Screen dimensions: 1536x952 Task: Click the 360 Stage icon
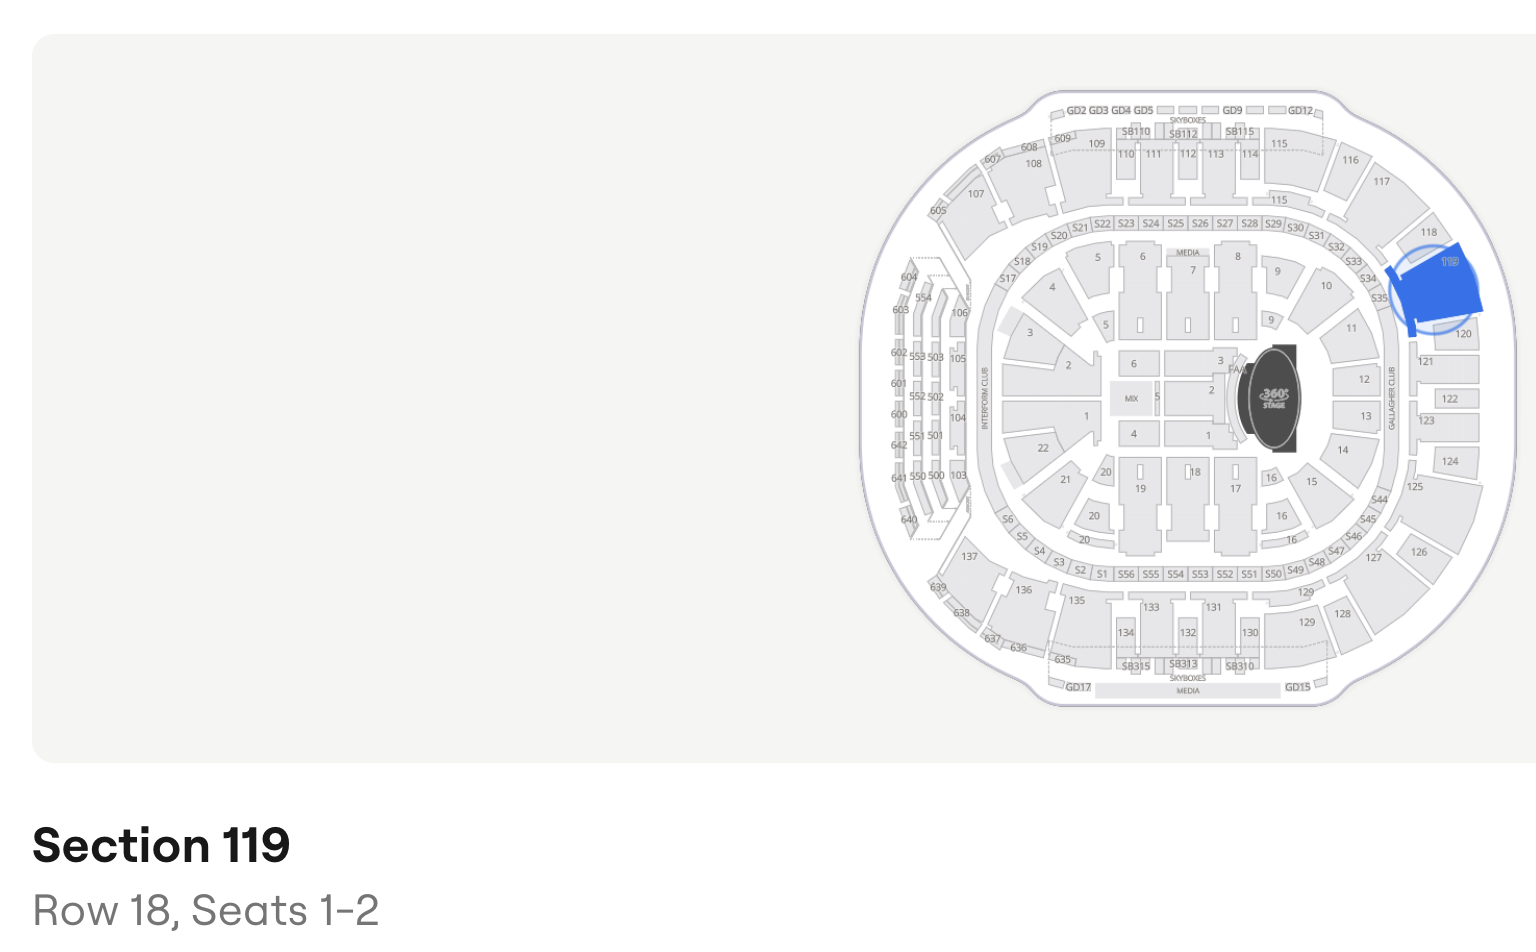point(1272,398)
